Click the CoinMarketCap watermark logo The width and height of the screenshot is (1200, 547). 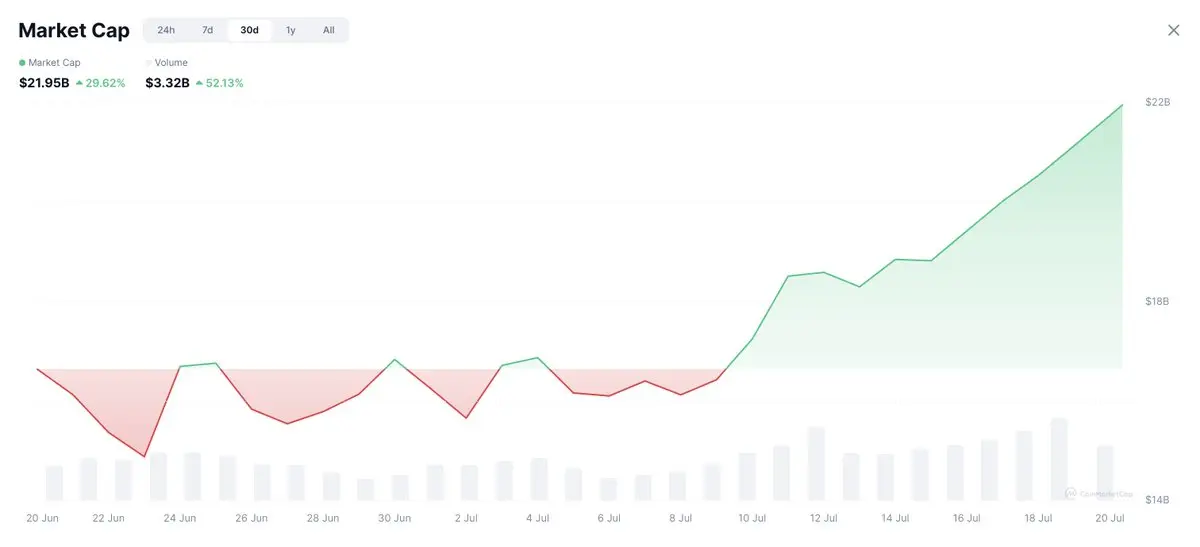pos(1100,492)
